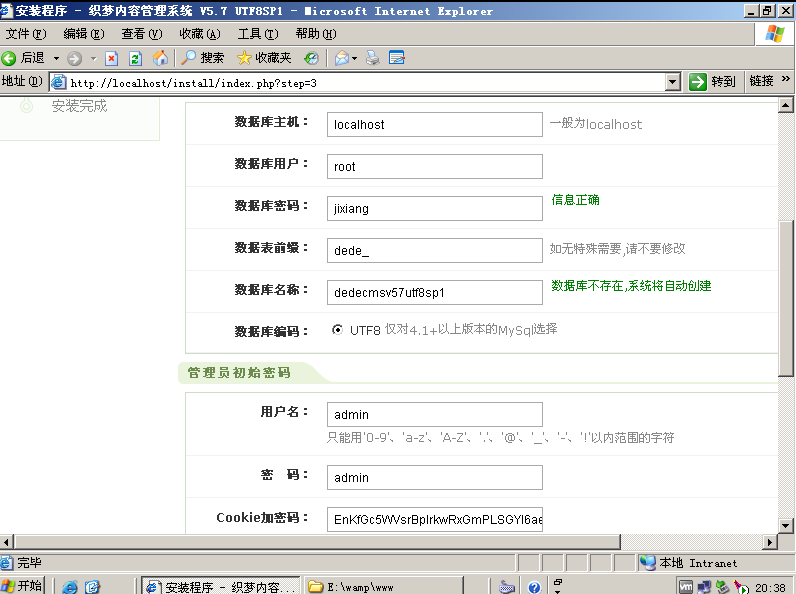Open the Mail button dropdown arrow

tap(354, 58)
